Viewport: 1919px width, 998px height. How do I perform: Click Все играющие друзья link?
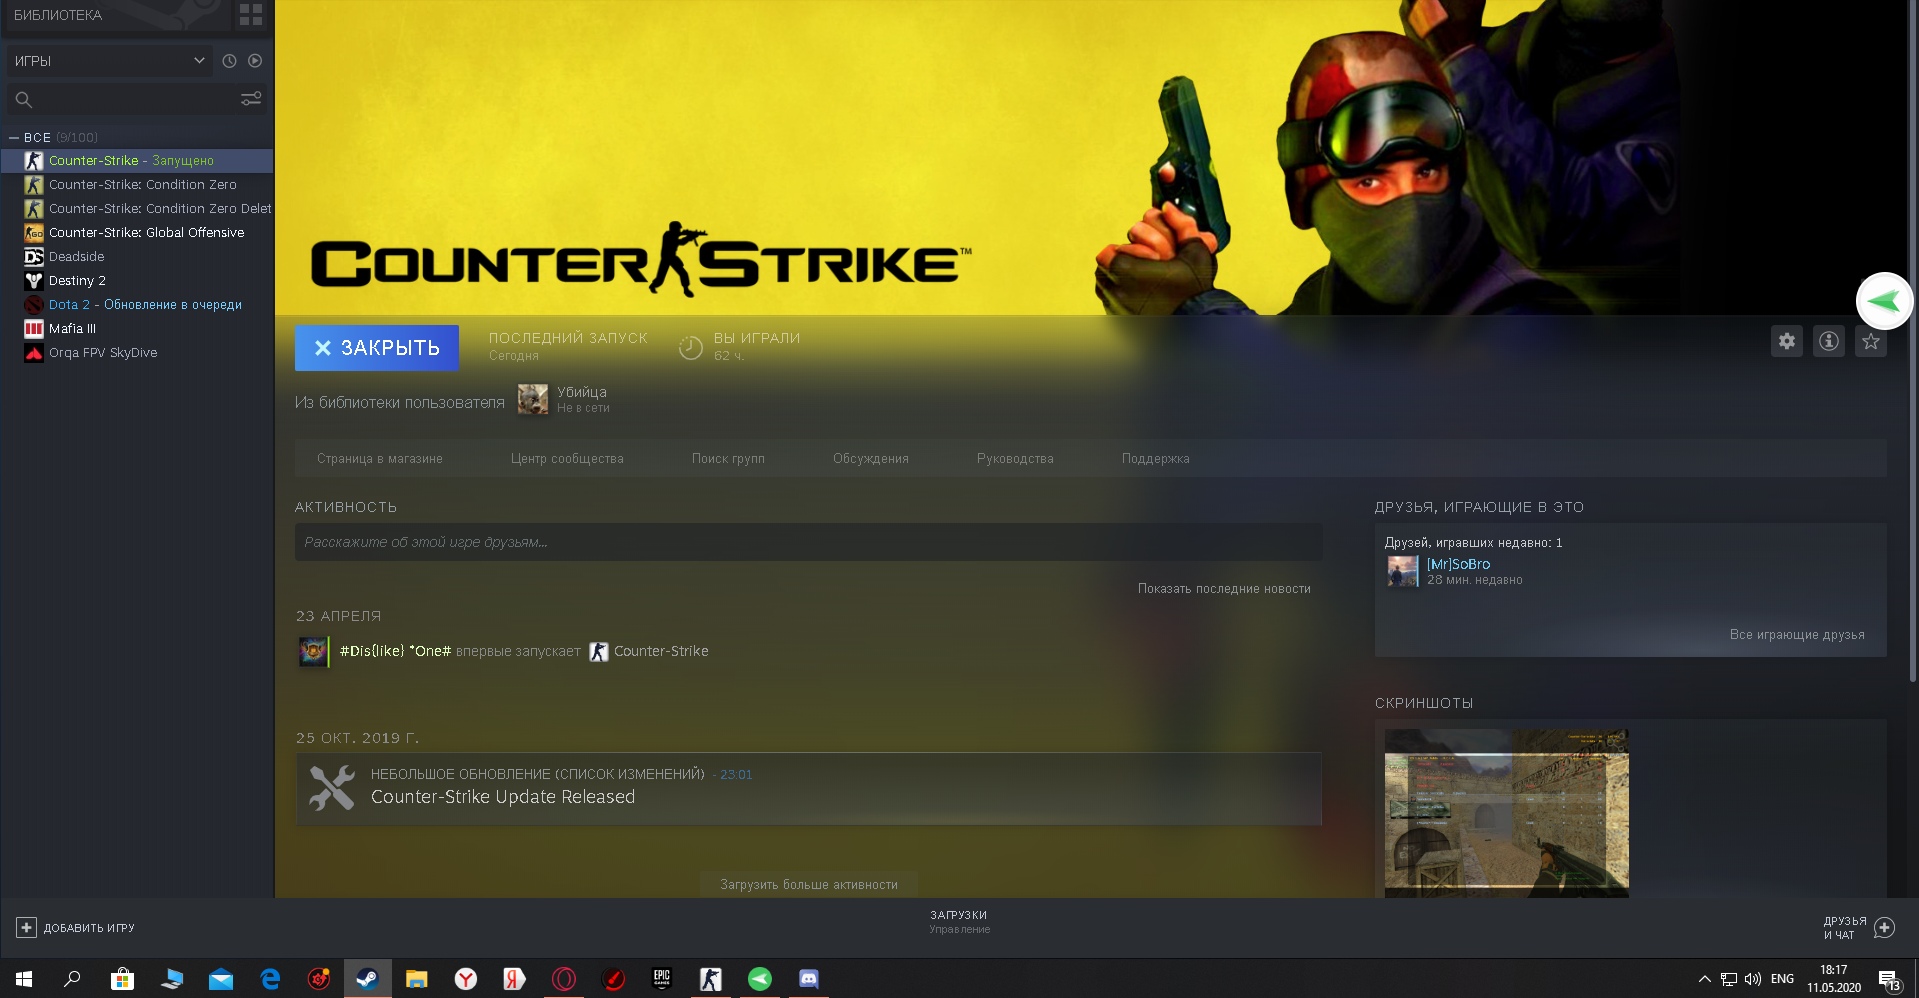pos(1797,635)
